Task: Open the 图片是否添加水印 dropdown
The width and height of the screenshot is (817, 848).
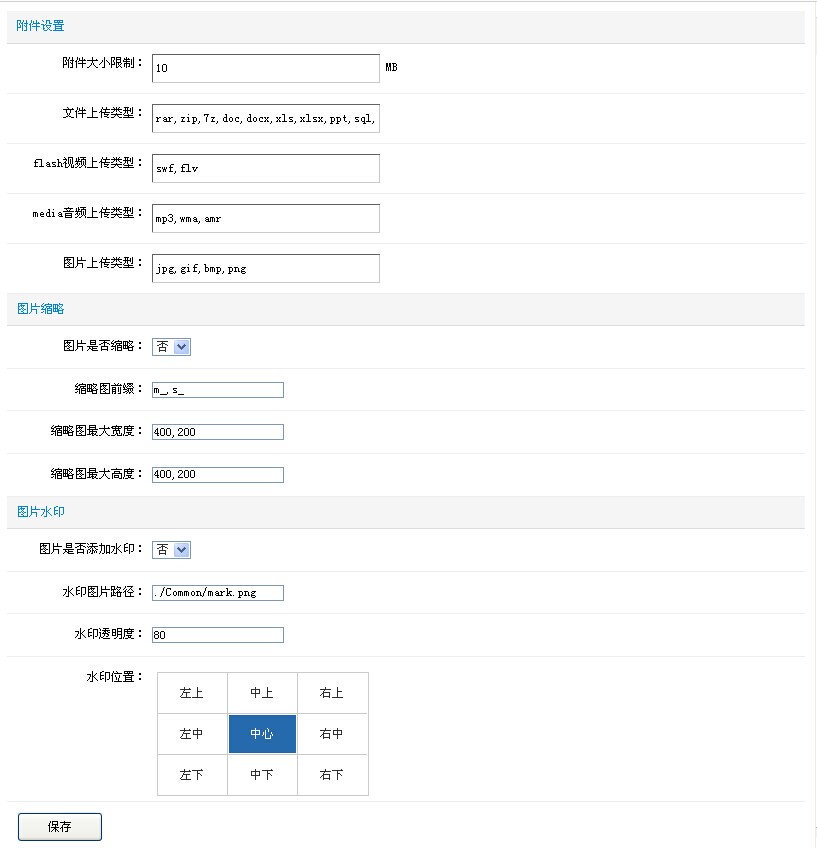Action: (171, 550)
